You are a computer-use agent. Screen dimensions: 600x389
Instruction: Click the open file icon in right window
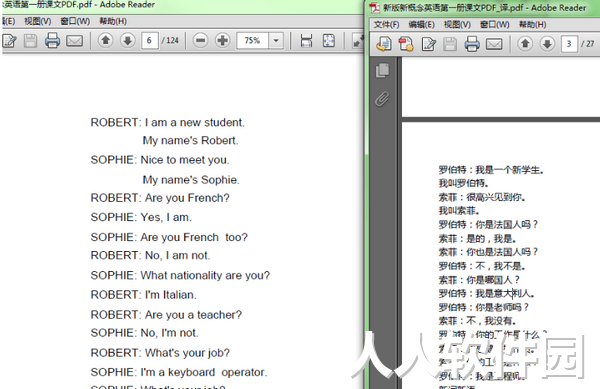tap(384, 44)
